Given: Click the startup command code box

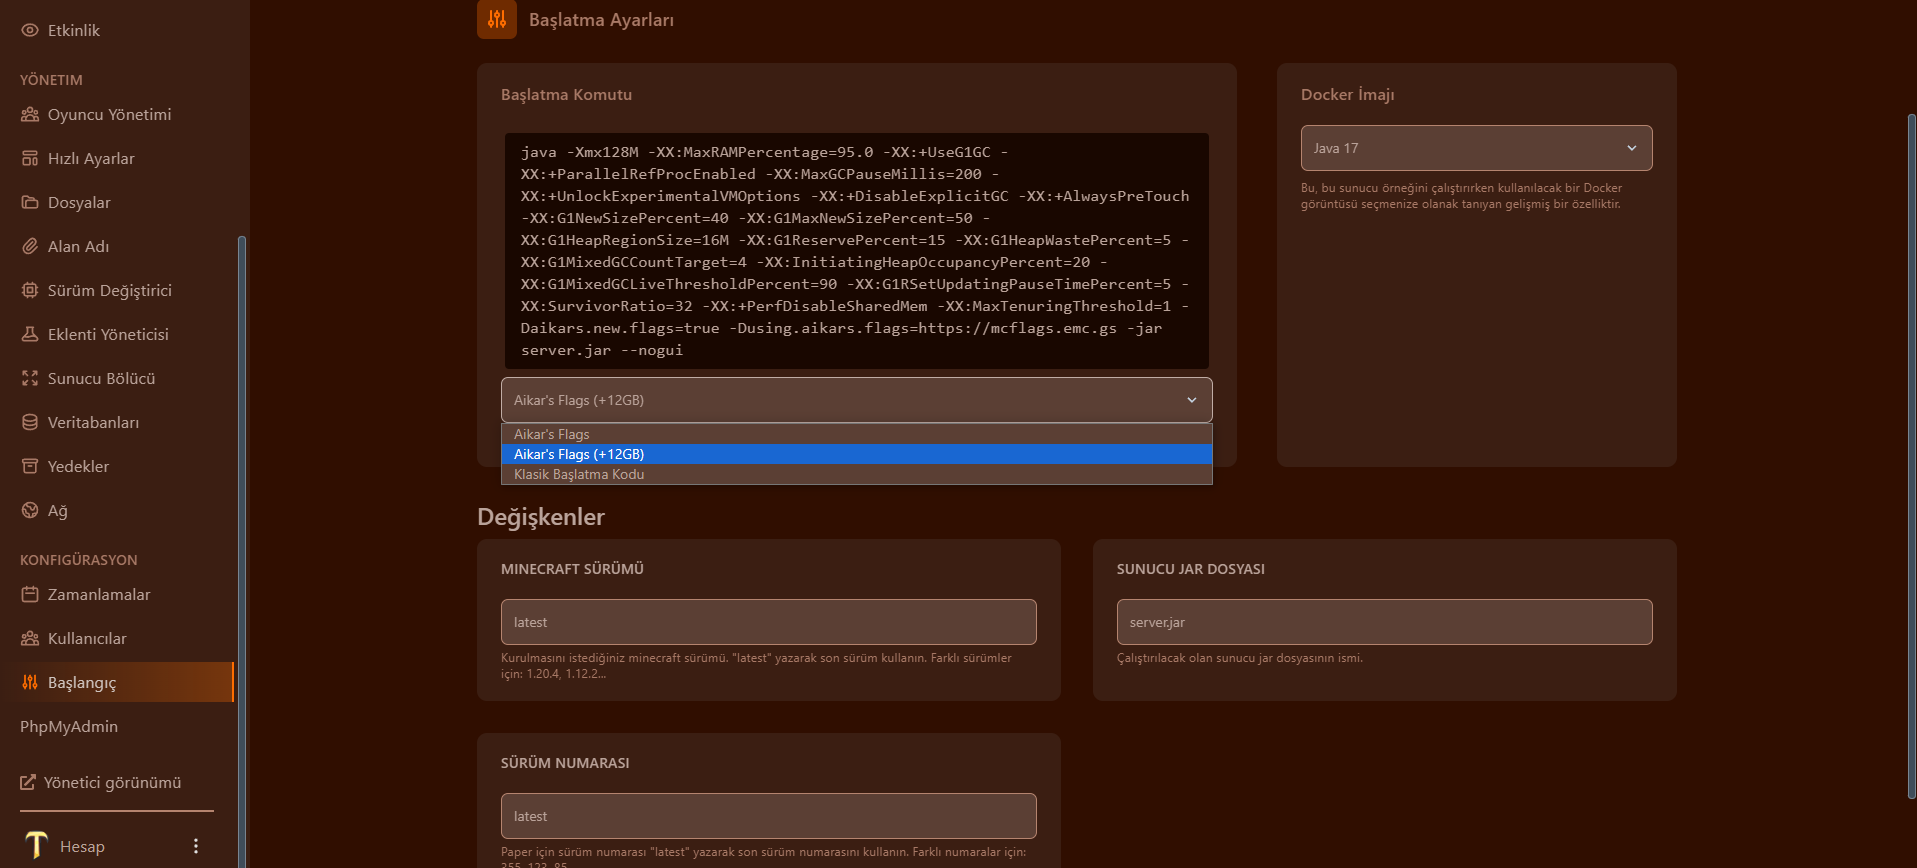Looking at the screenshot, I should pyautogui.click(x=856, y=251).
